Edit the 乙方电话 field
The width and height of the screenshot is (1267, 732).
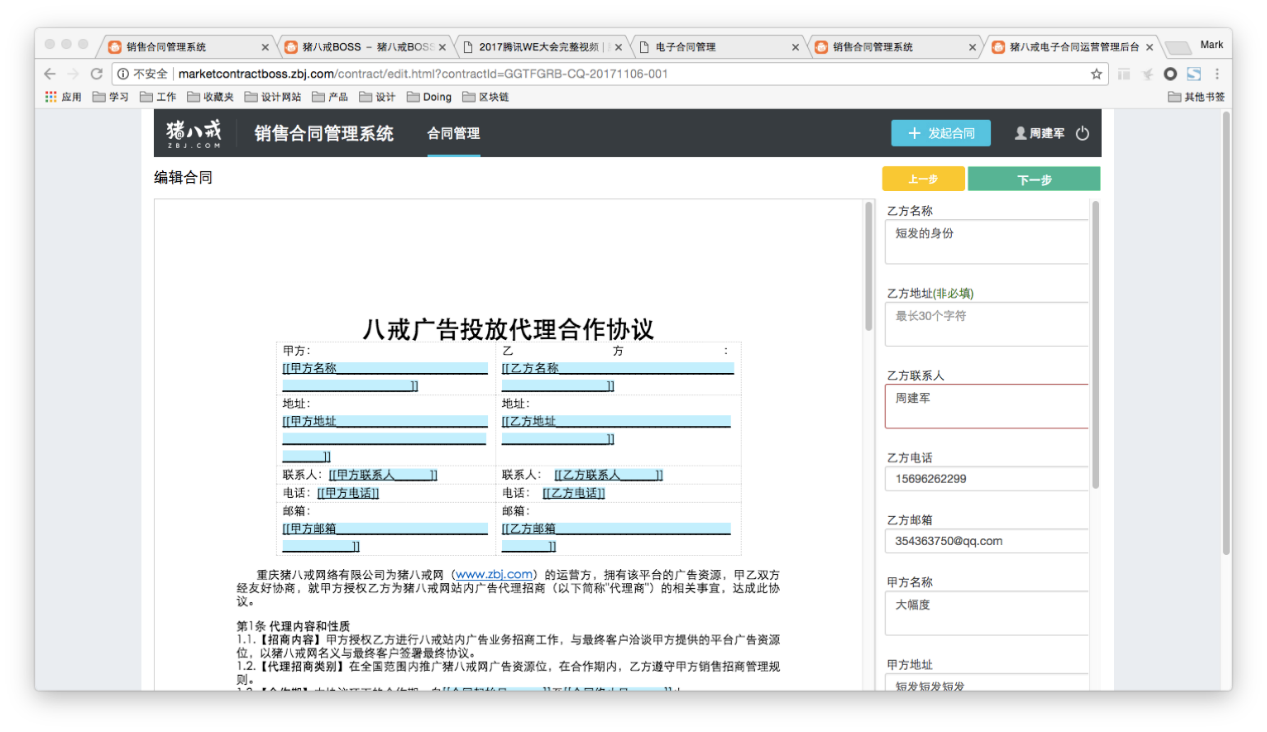click(987, 479)
